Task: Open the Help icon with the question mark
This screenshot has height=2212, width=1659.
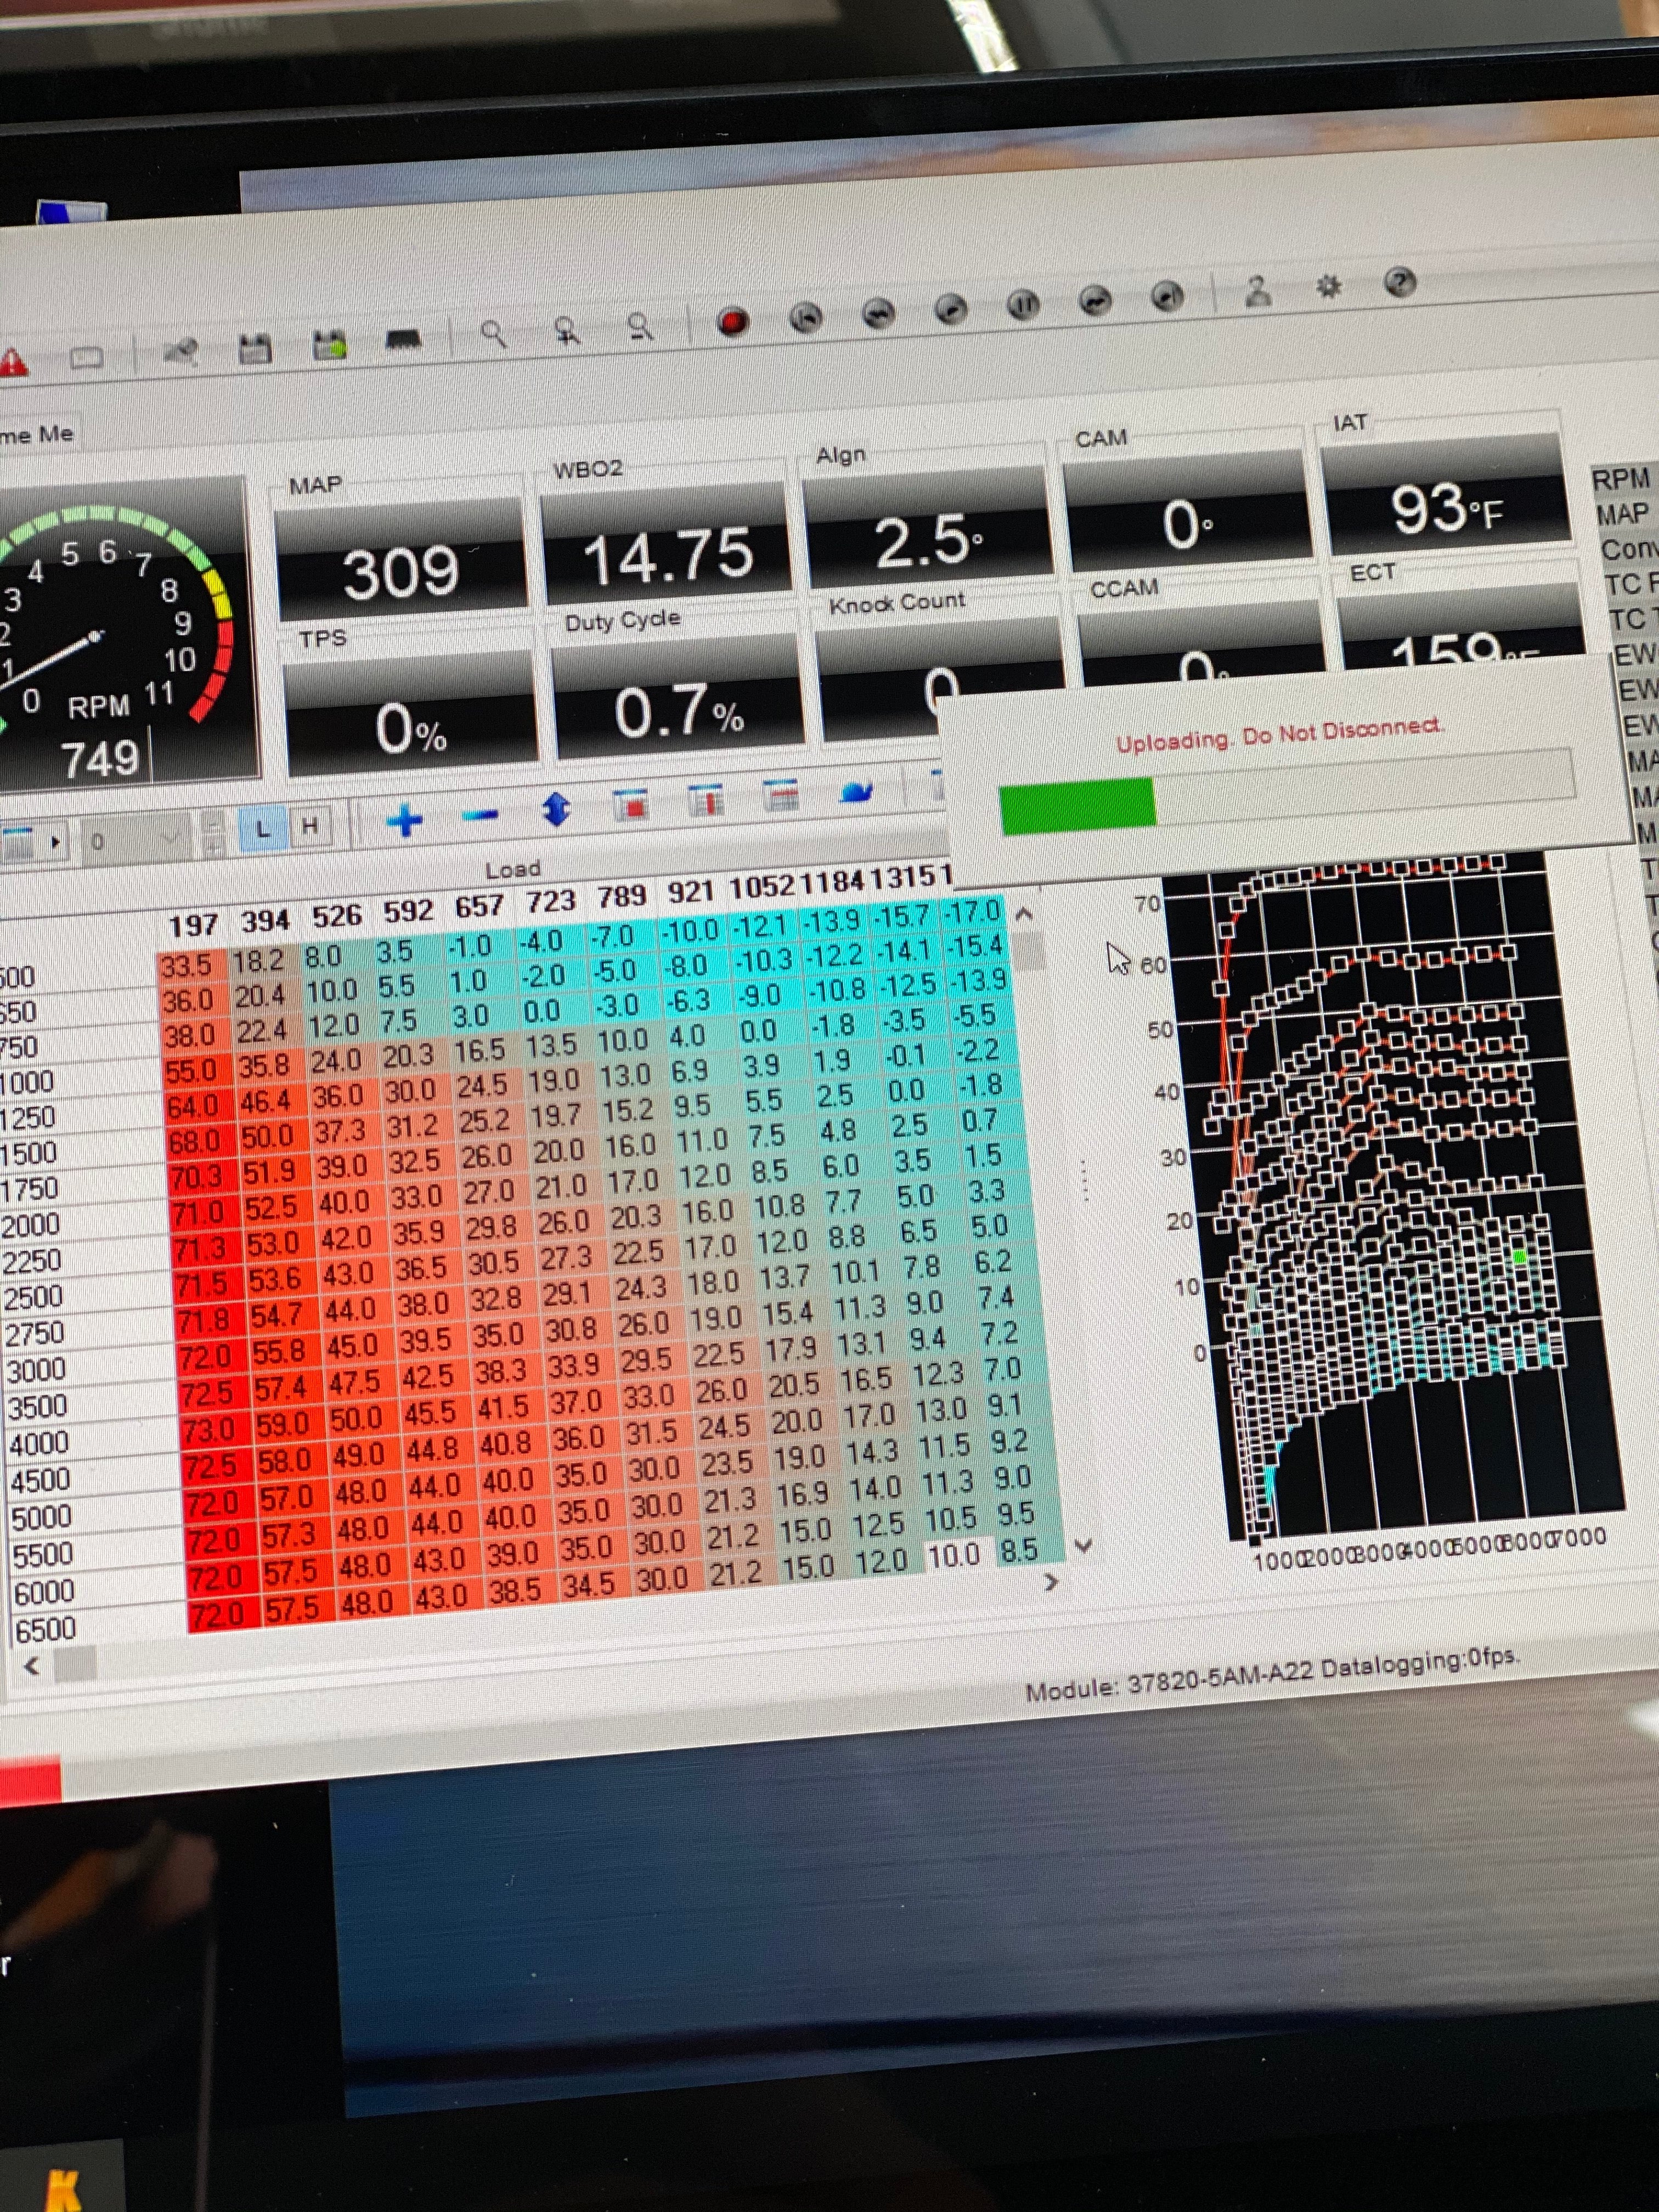Action: tap(1401, 283)
